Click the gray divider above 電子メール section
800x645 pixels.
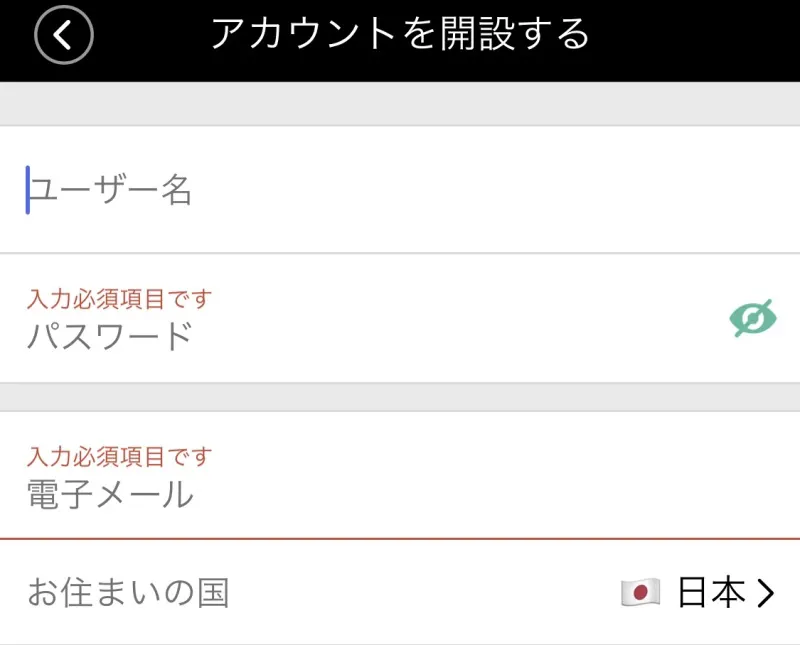tap(400, 397)
